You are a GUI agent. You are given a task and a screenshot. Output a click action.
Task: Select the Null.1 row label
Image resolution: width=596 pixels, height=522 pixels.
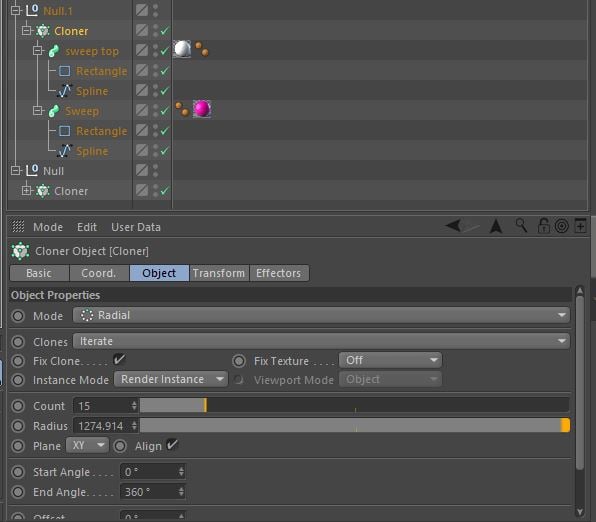pyautogui.click(x=58, y=11)
